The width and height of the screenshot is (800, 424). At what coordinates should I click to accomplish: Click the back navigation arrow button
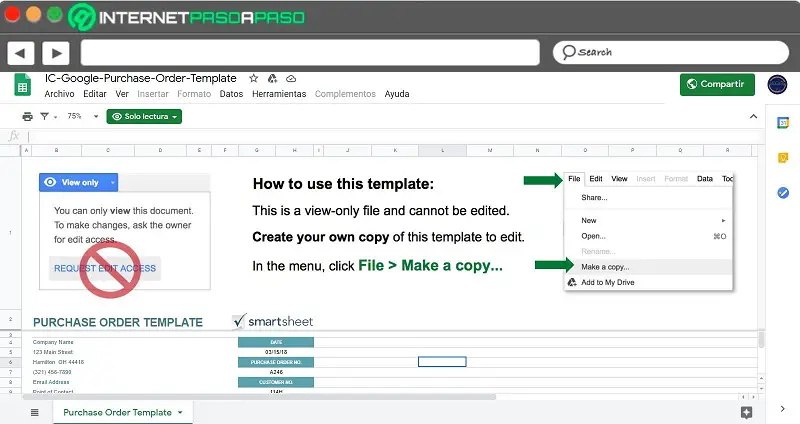coord(20,53)
